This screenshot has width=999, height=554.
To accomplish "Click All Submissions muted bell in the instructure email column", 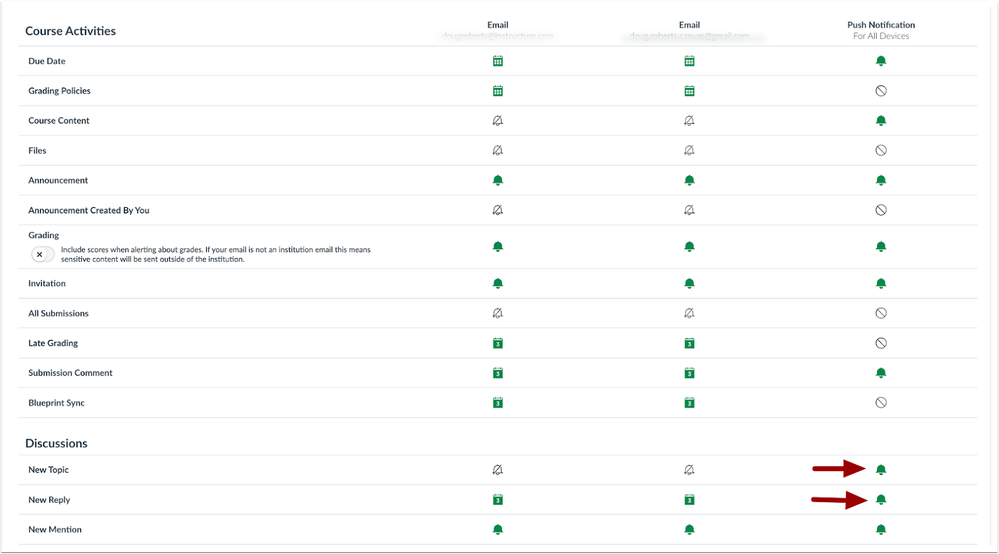I will tap(498, 313).
